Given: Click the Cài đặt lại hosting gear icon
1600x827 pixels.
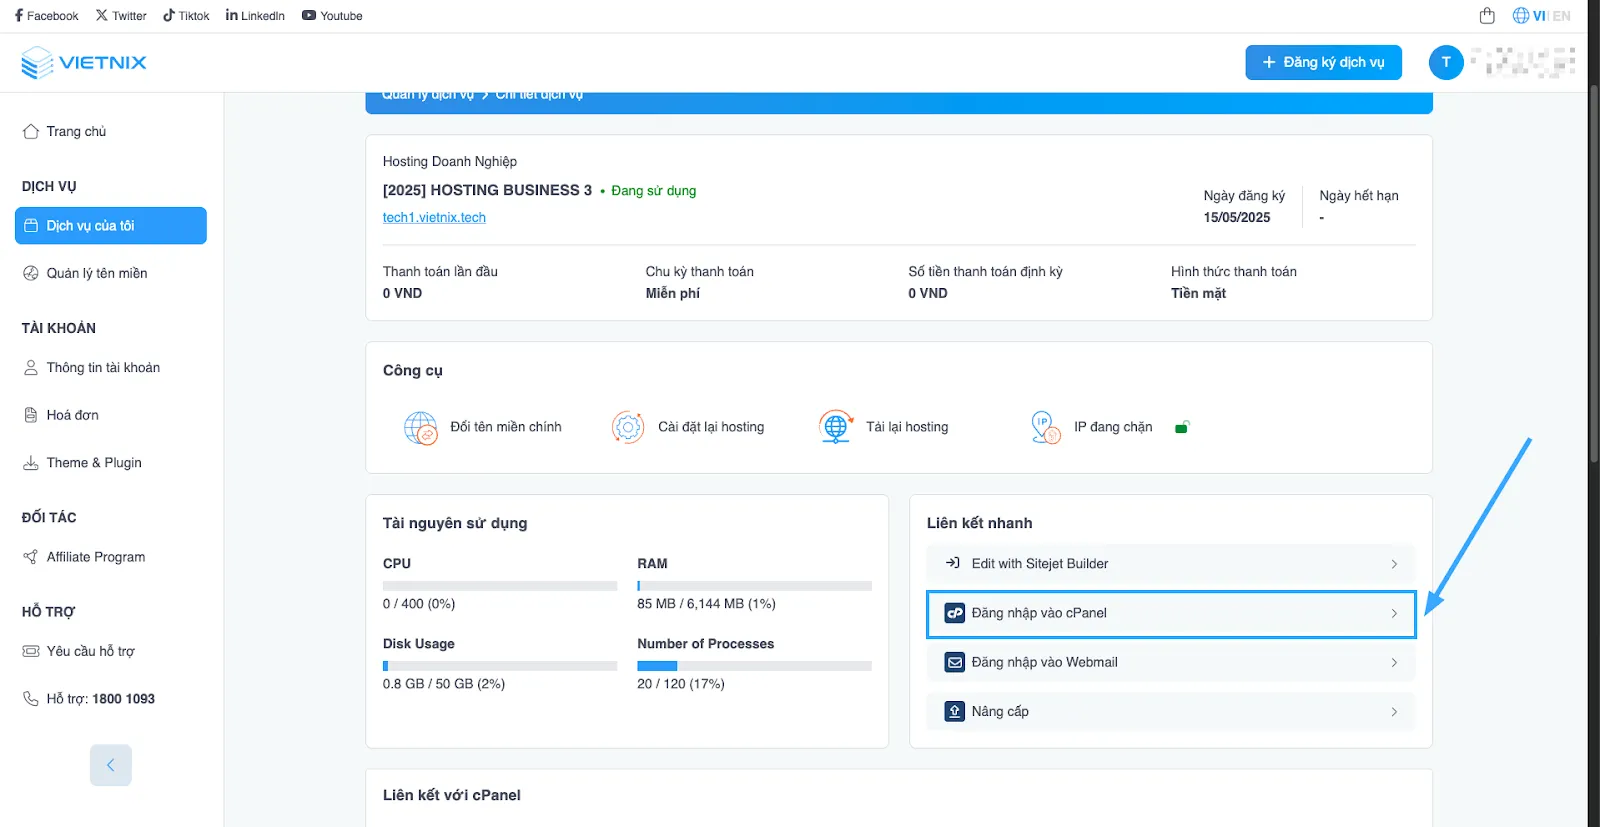Looking at the screenshot, I should coord(628,428).
